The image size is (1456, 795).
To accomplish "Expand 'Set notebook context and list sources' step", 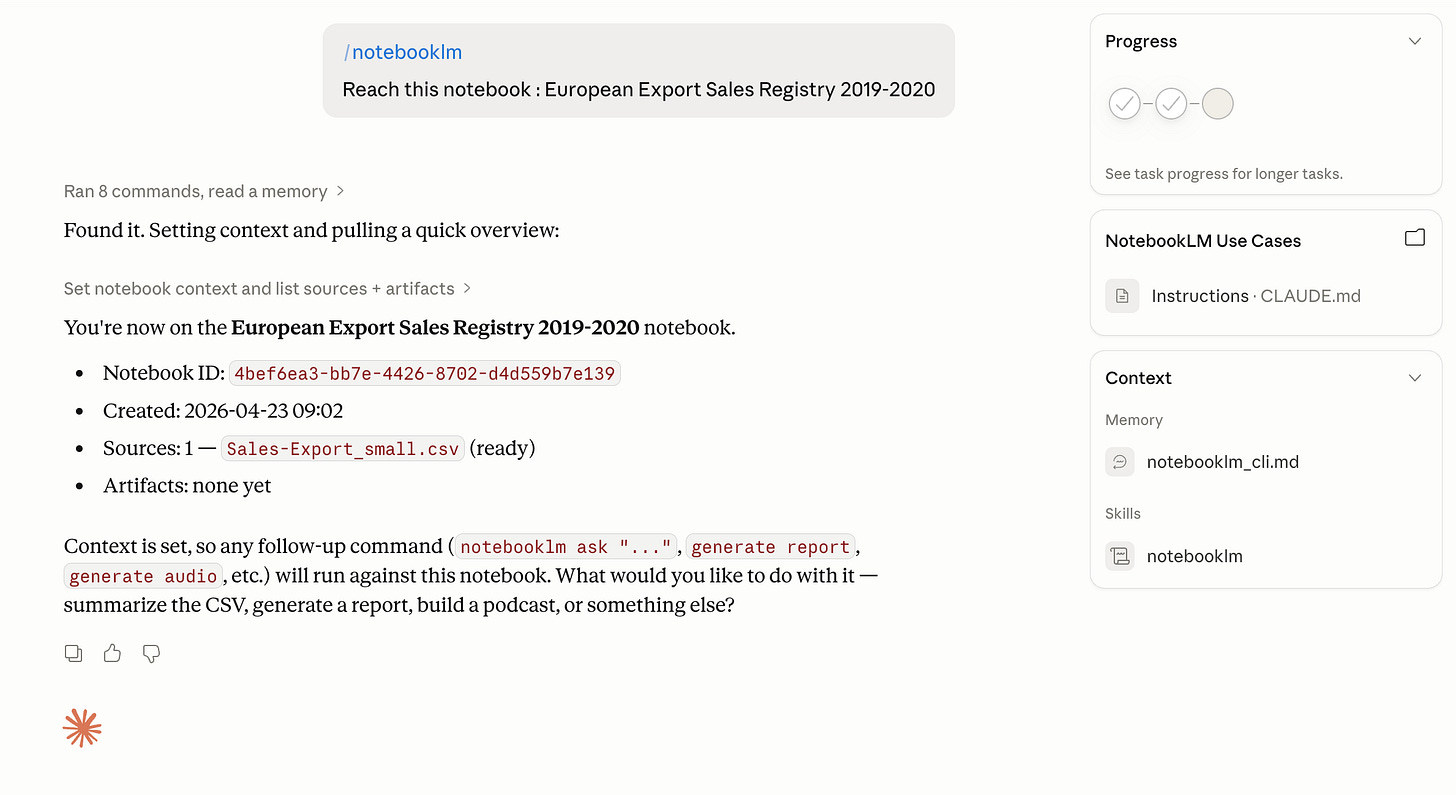I will tap(267, 288).
